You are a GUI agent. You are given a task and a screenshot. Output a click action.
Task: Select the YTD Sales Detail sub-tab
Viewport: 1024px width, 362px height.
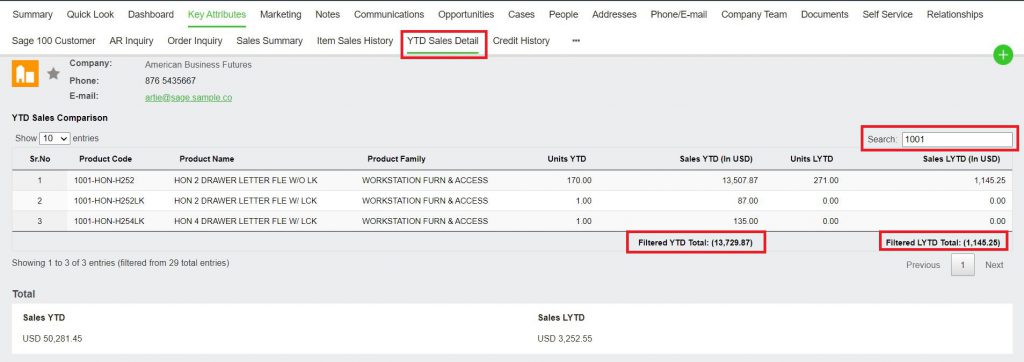pyautogui.click(x=443, y=41)
